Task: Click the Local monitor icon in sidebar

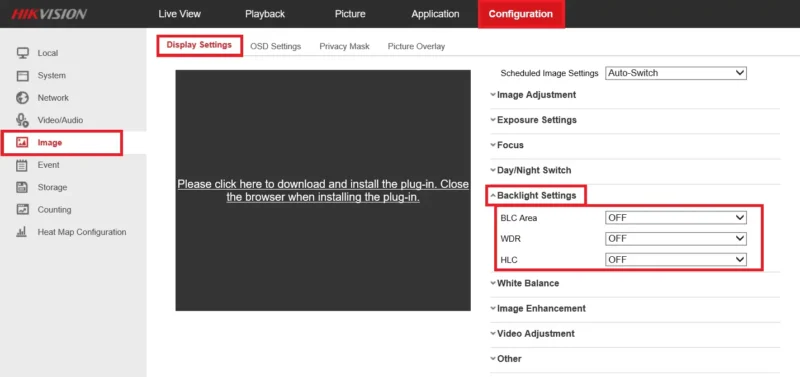Action: (x=22, y=53)
